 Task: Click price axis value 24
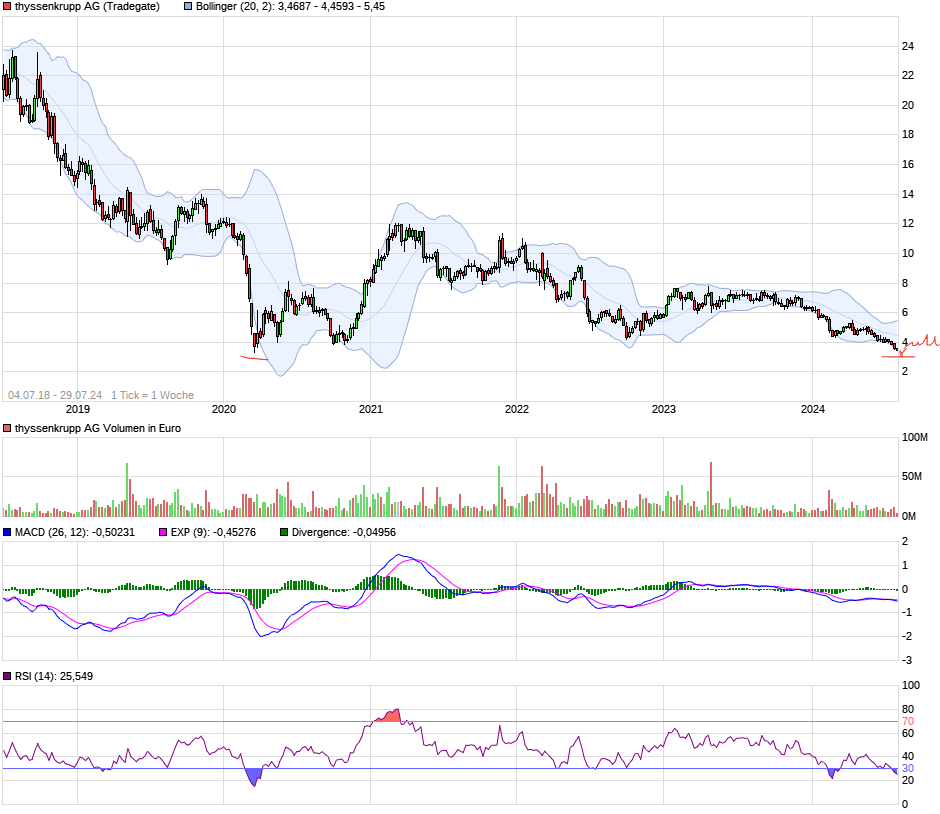tap(908, 46)
